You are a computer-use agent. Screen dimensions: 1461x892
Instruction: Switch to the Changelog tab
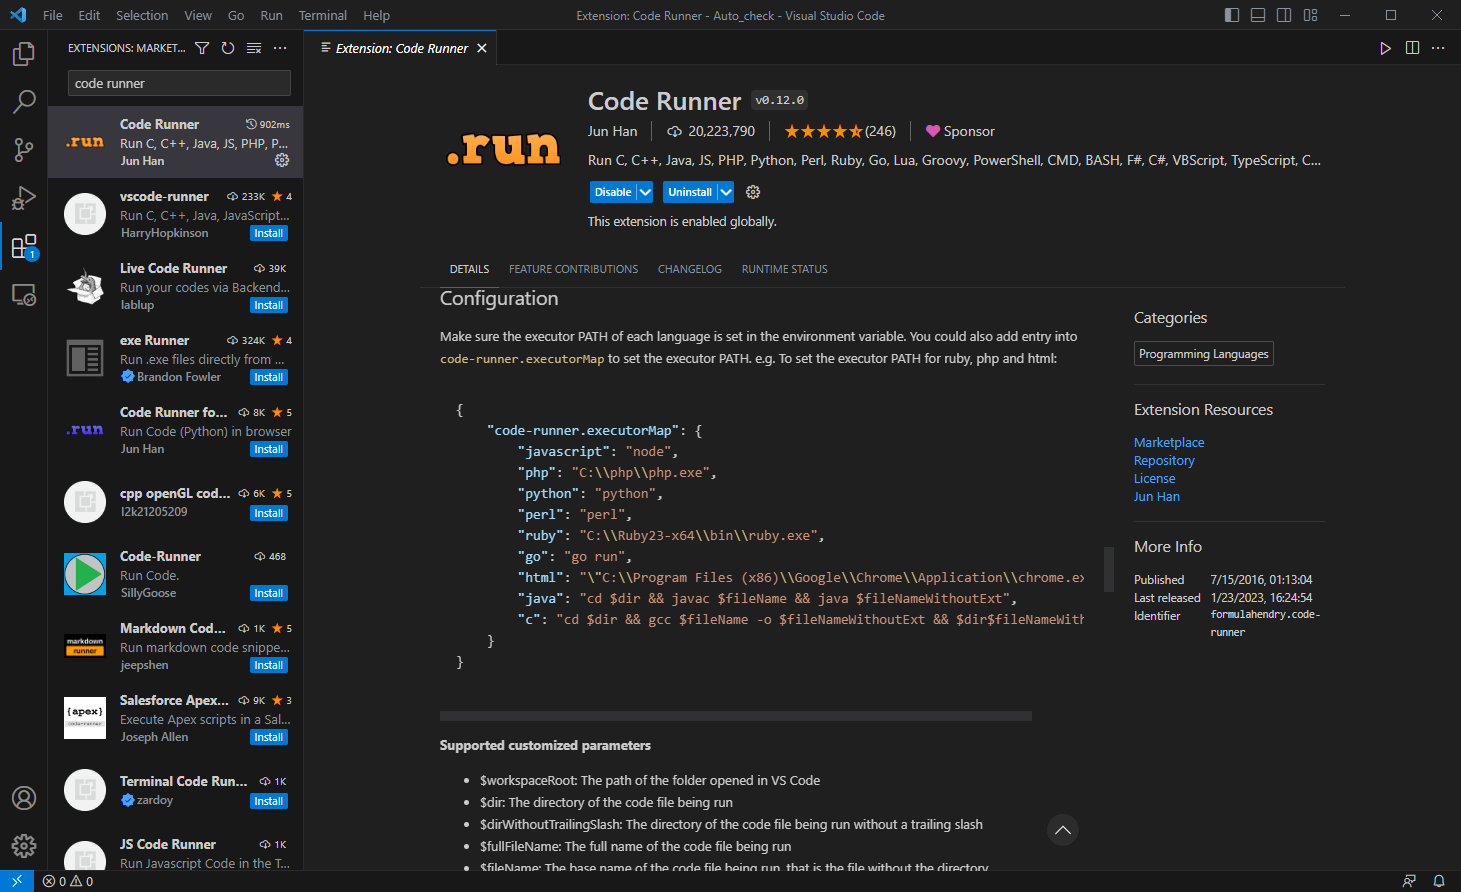coord(690,269)
